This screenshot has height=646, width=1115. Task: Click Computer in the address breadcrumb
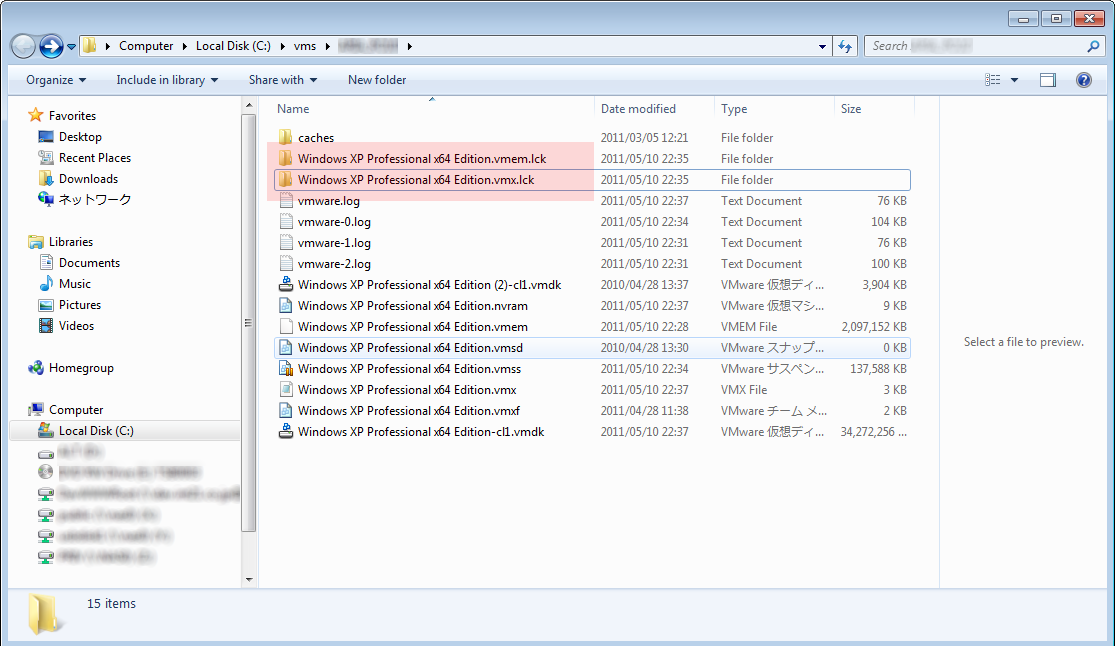[146, 46]
